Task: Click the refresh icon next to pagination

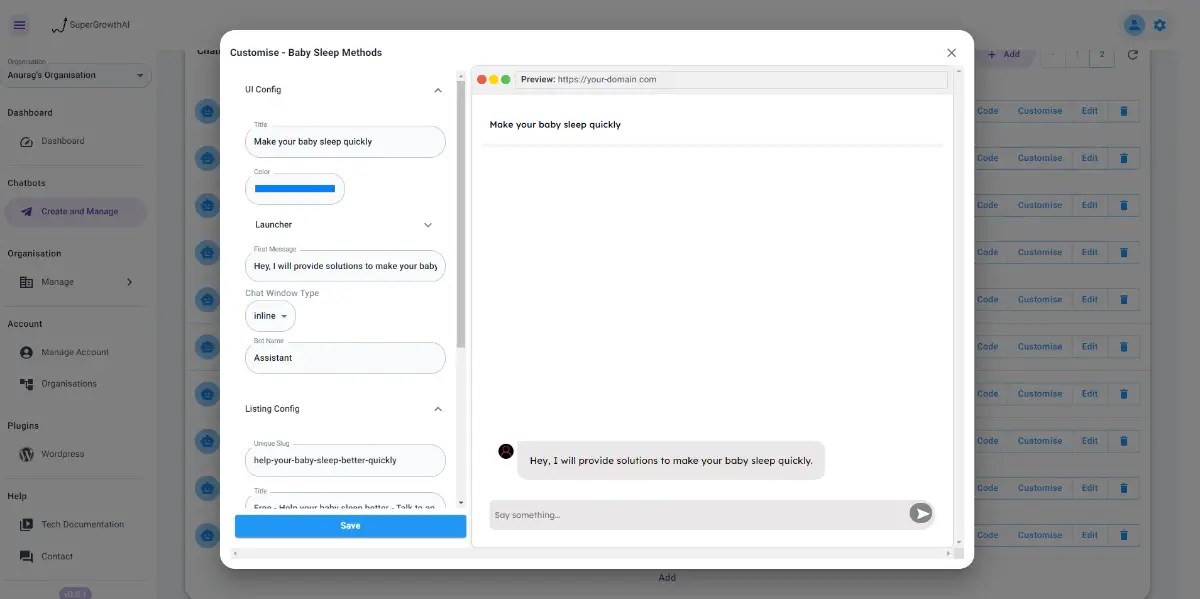Action: (1133, 55)
